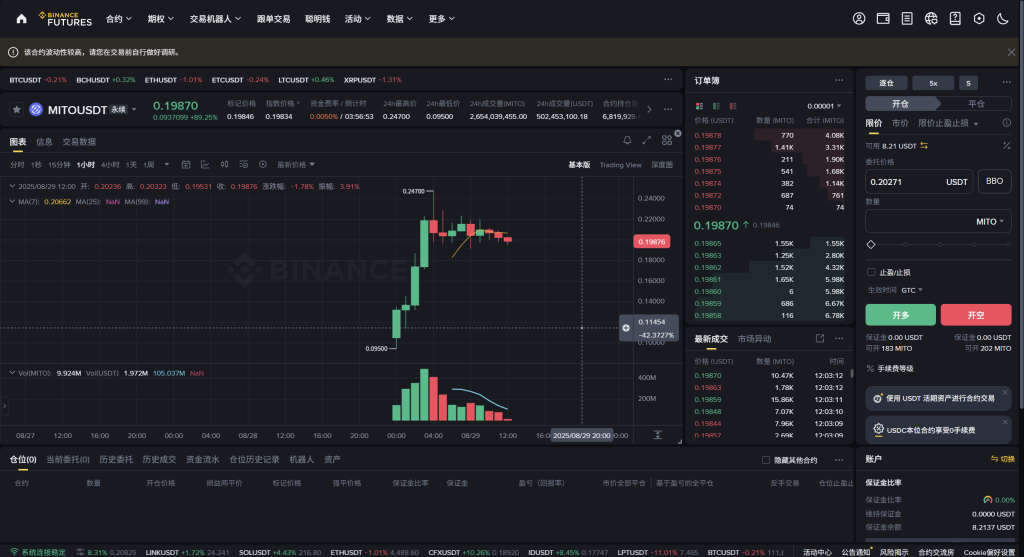
Task: Open the help question-mark icon in the header
Action: pyautogui.click(x=955, y=19)
